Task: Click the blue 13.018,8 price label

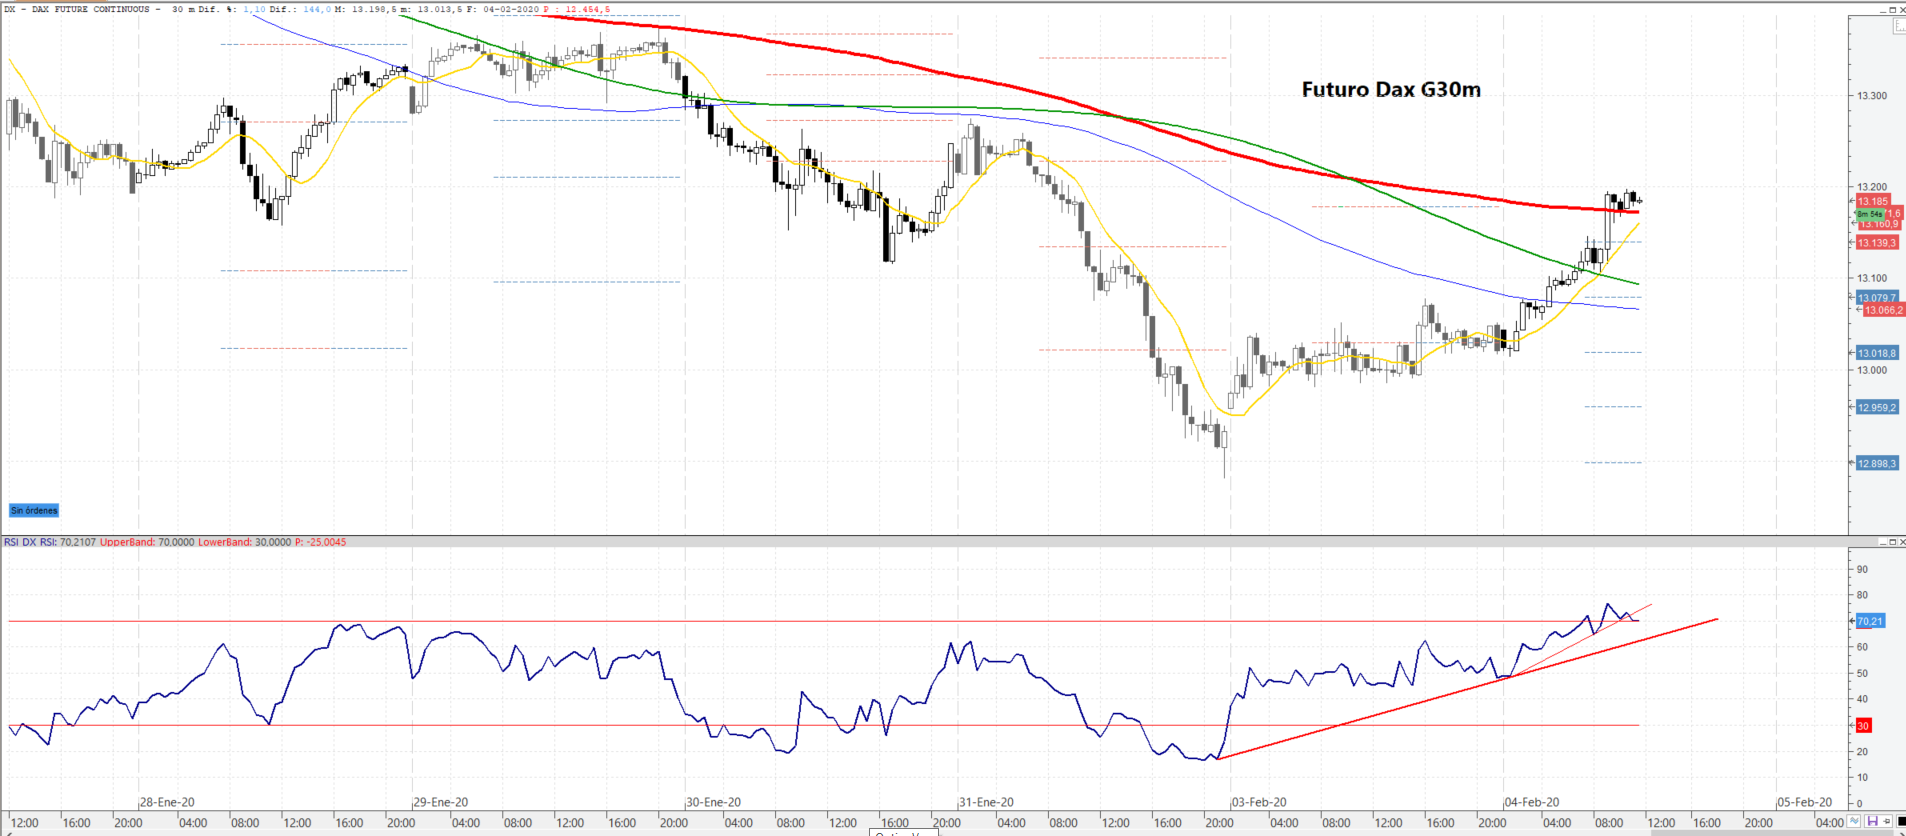Action: coord(1877,353)
